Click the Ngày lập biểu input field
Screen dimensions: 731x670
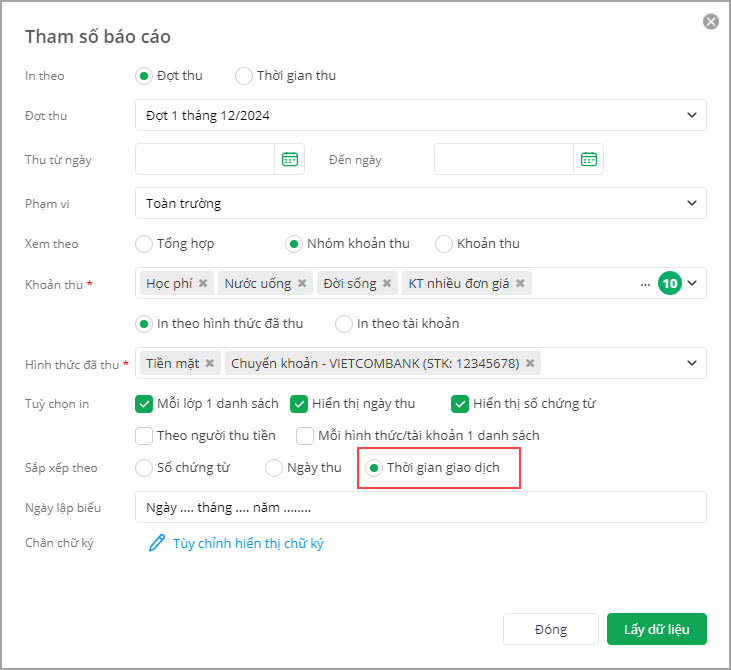(x=420, y=507)
